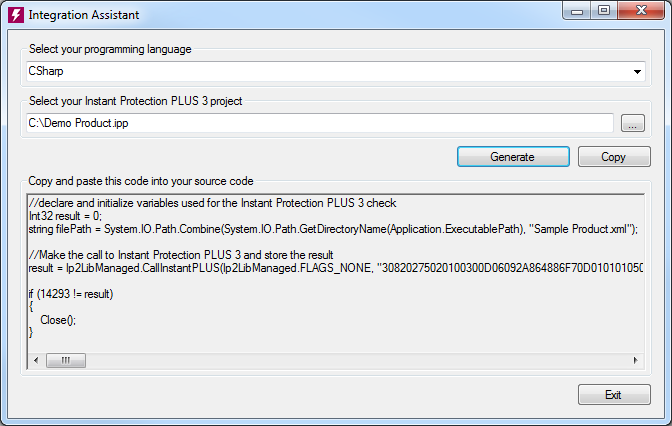Click the line 'Int32 result = 0;'
Screen dimensions: 672x426
(x=65, y=216)
